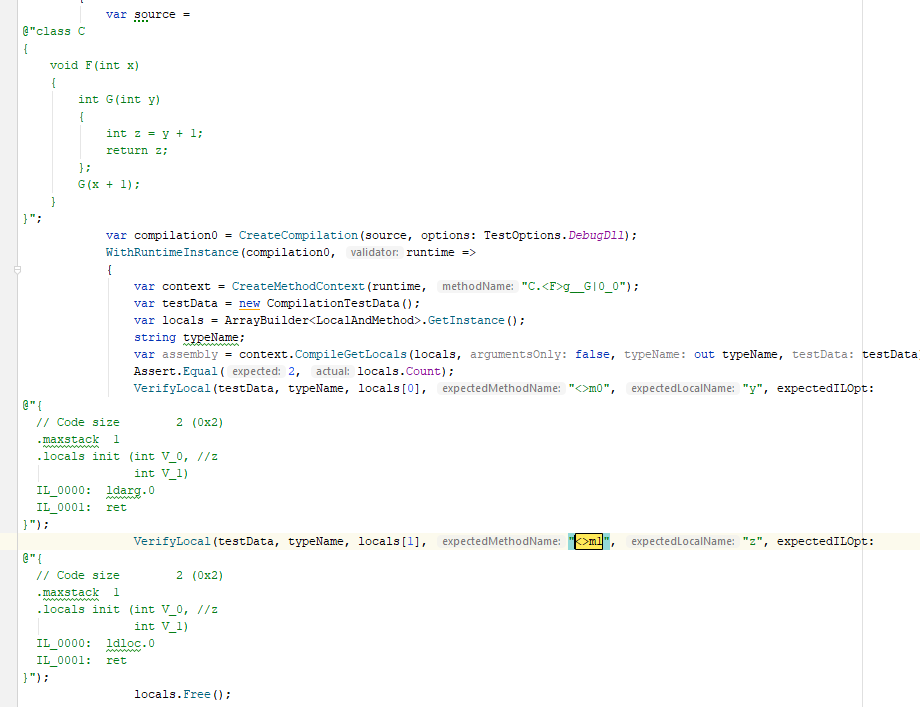Click the context variable in var context declaration
This screenshot has width=920, height=707.
186,286
